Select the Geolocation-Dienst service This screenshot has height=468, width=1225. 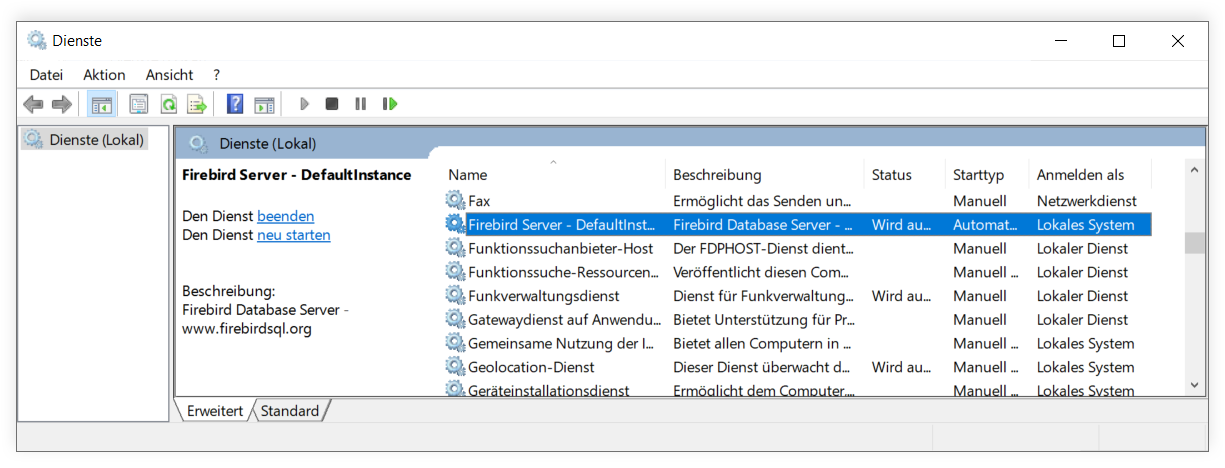(x=798, y=367)
